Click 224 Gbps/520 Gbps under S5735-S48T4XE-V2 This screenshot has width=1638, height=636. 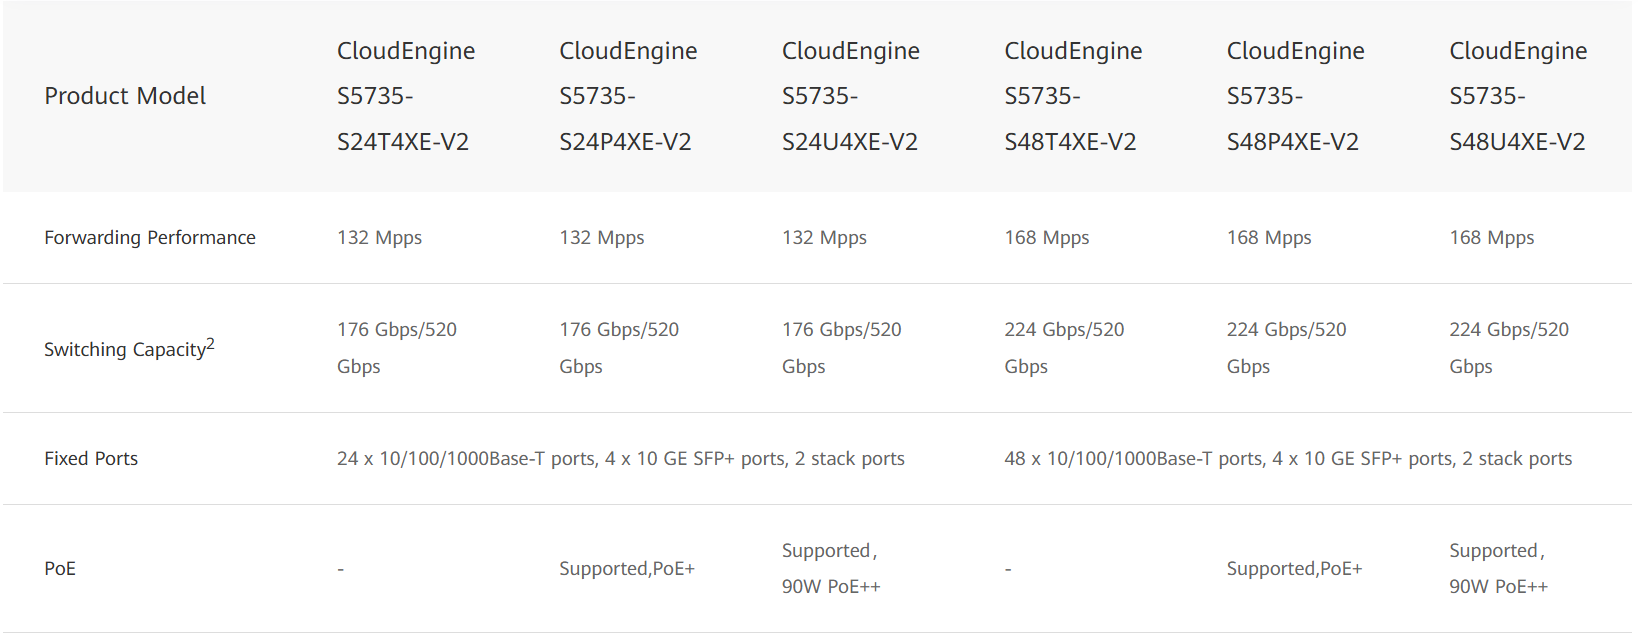[1063, 348]
